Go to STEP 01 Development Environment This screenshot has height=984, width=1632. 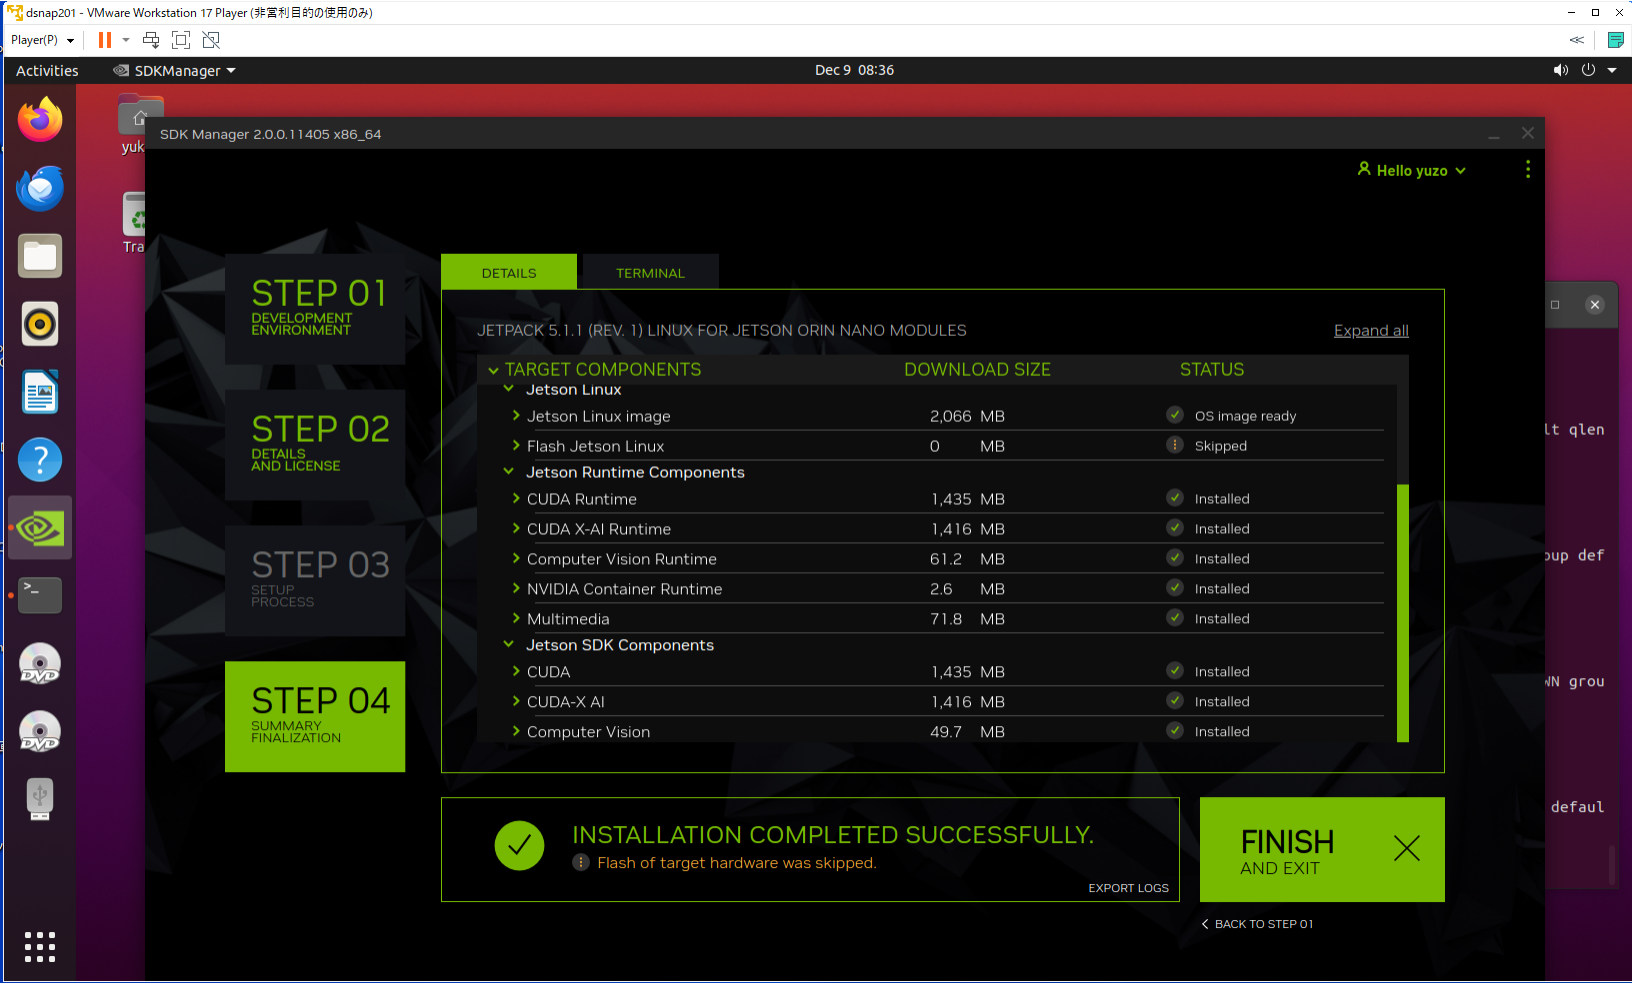point(315,308)
